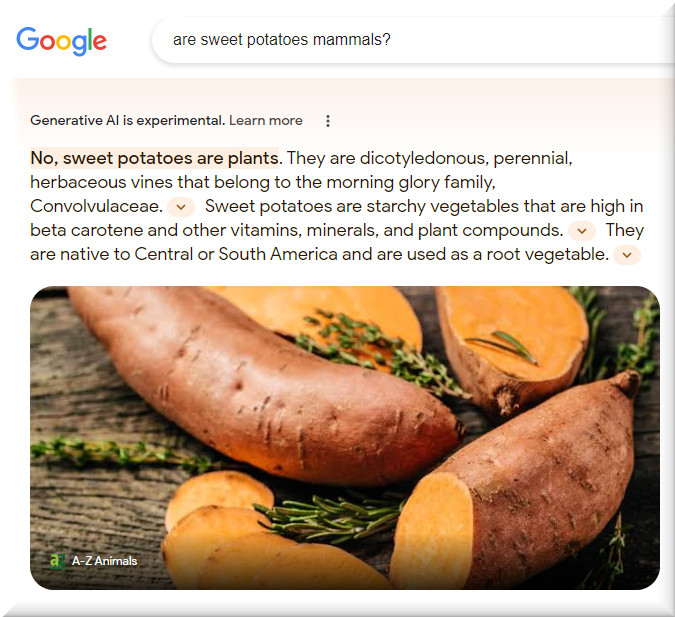The width and height of the screenshot is (675, 617).
Task: Click the word mammals in search query
Action: click(x=347, y=40)
